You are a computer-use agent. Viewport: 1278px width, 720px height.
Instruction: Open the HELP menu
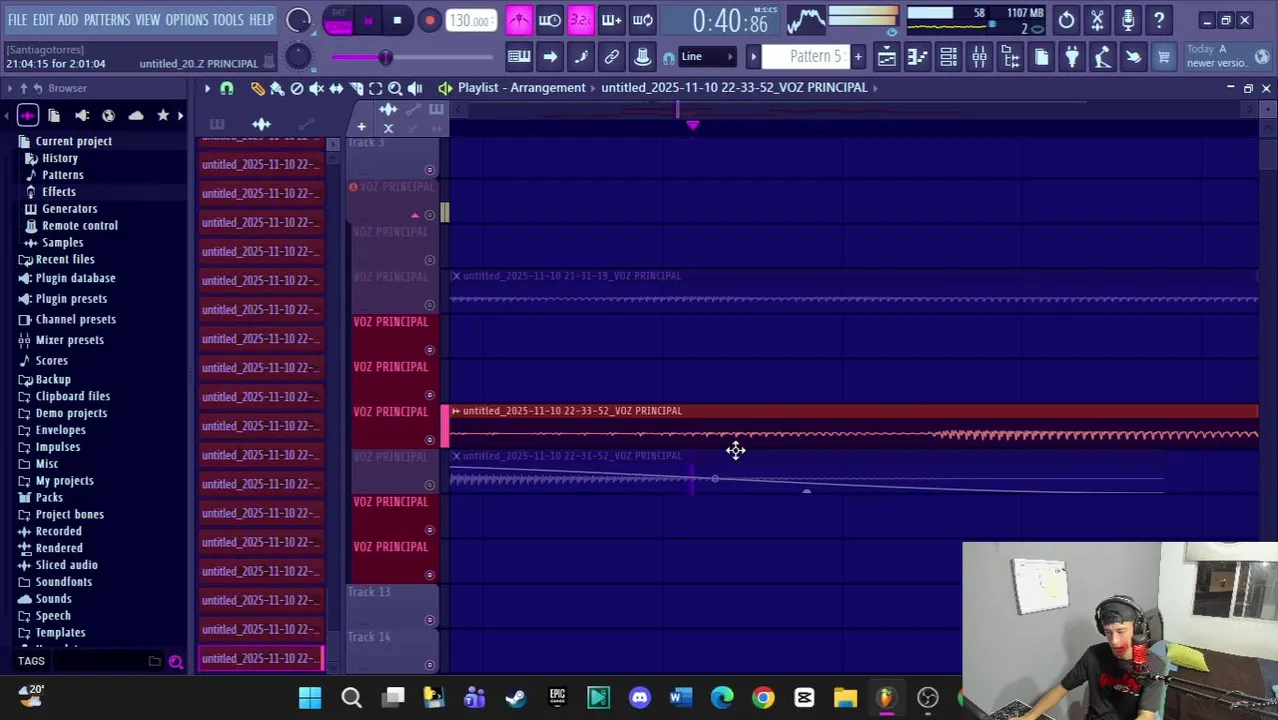tap(262, 20)
